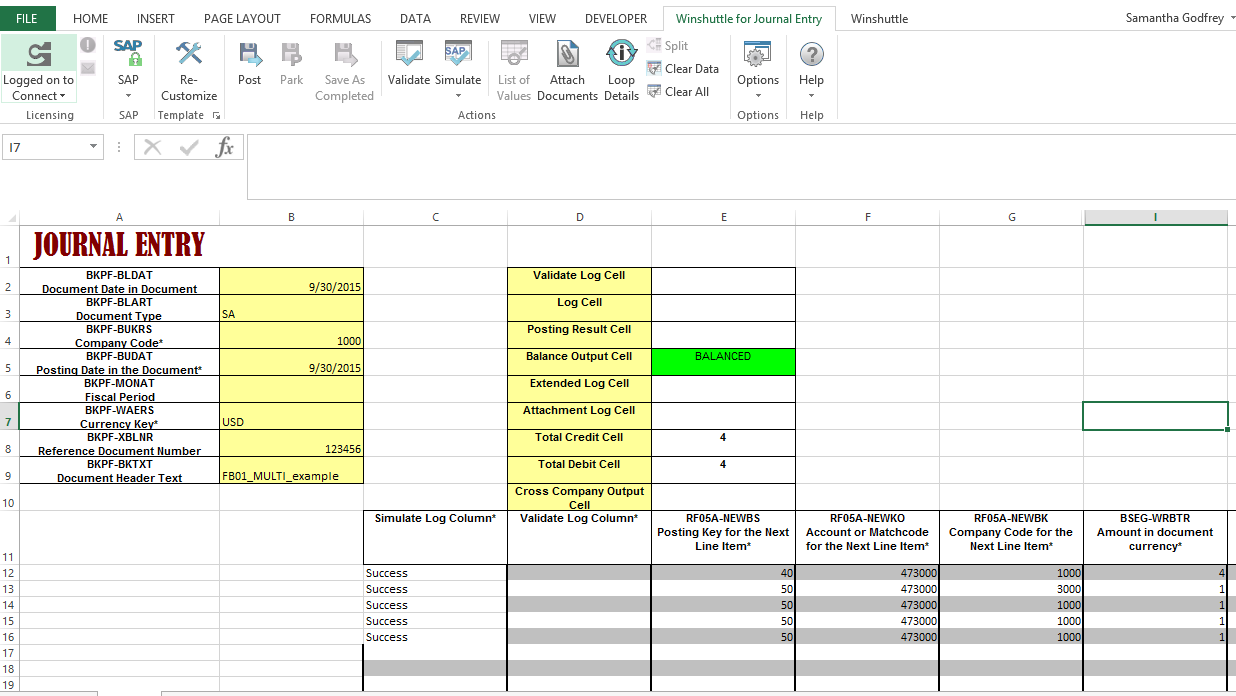Image resolution: width=1236 pixels, height=696 pixels.
Task: Select the Posting Result Cell label
Action: [x=579, y=335]
